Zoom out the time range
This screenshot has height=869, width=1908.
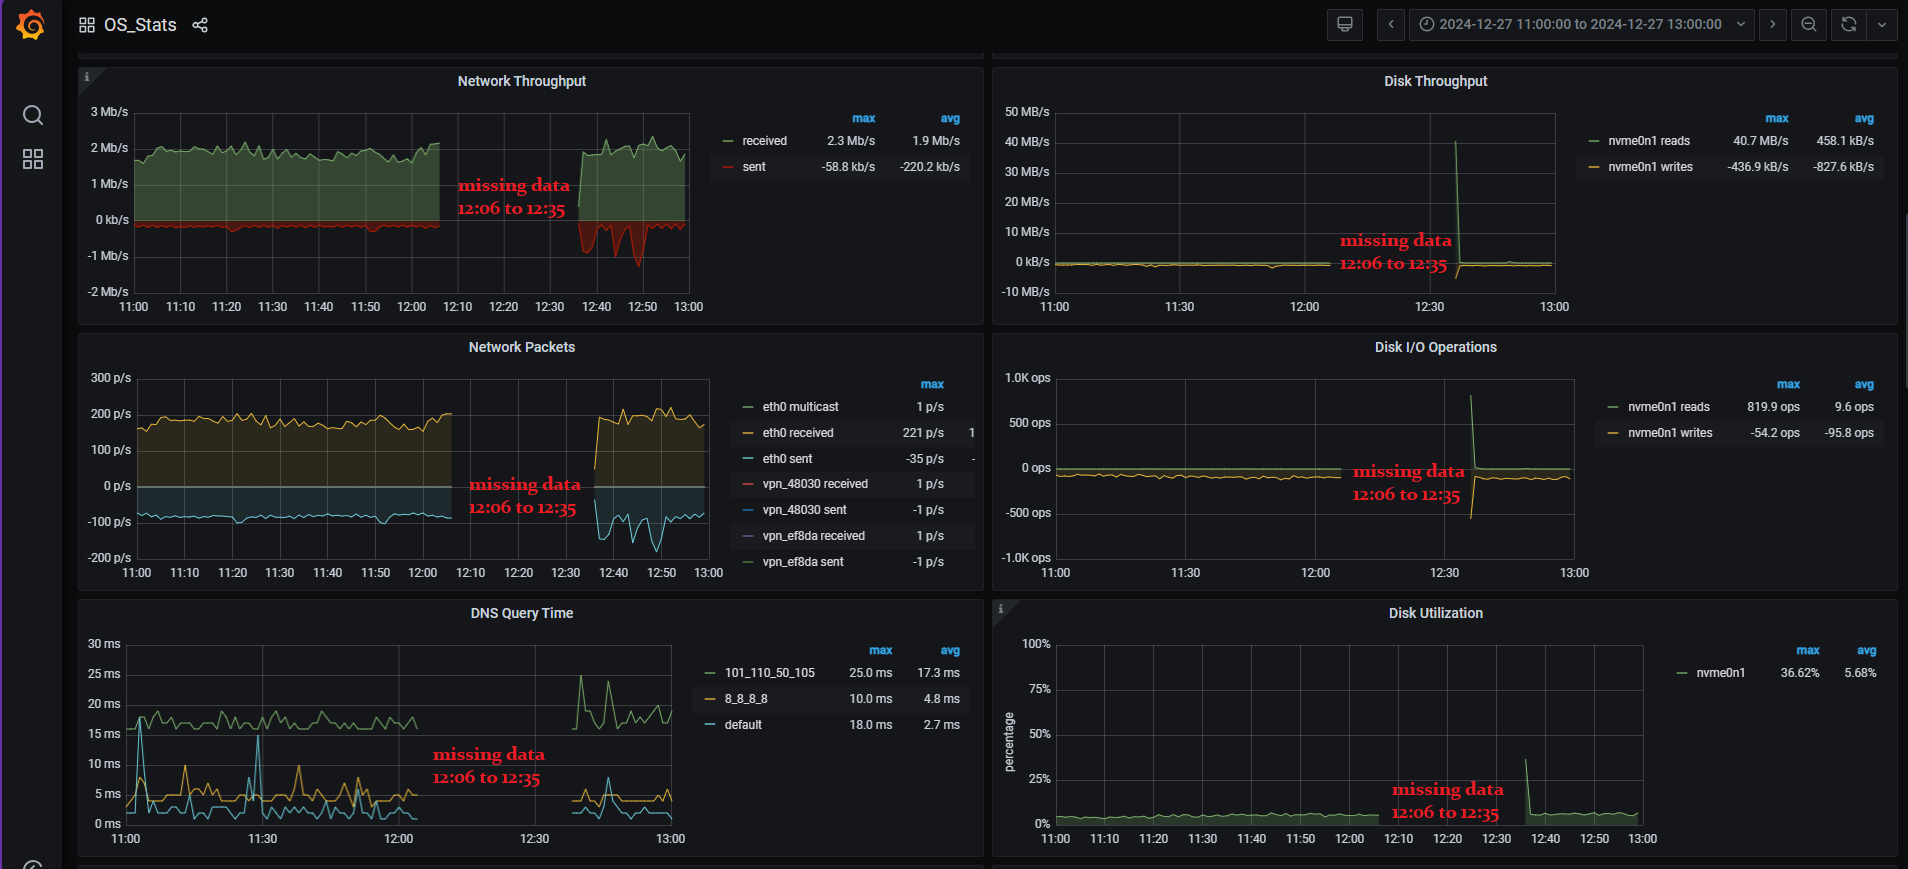(1809, 24)
